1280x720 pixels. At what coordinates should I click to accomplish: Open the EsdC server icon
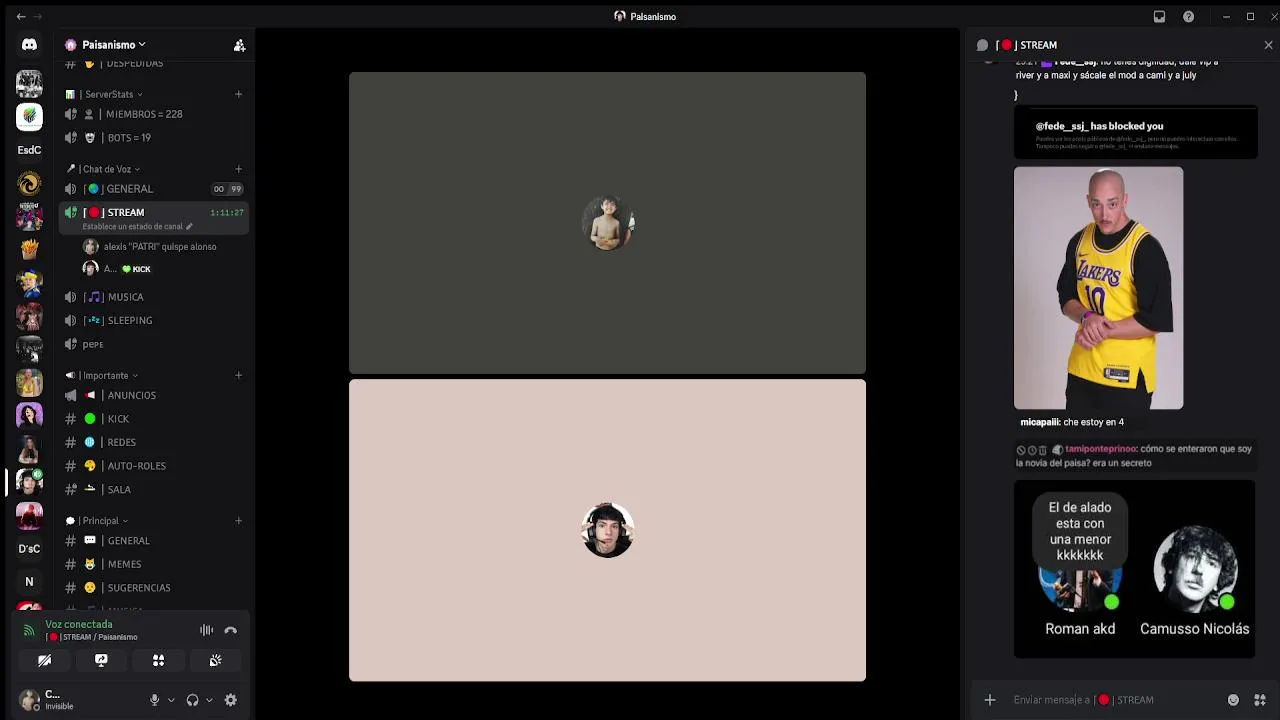[29, 150]
